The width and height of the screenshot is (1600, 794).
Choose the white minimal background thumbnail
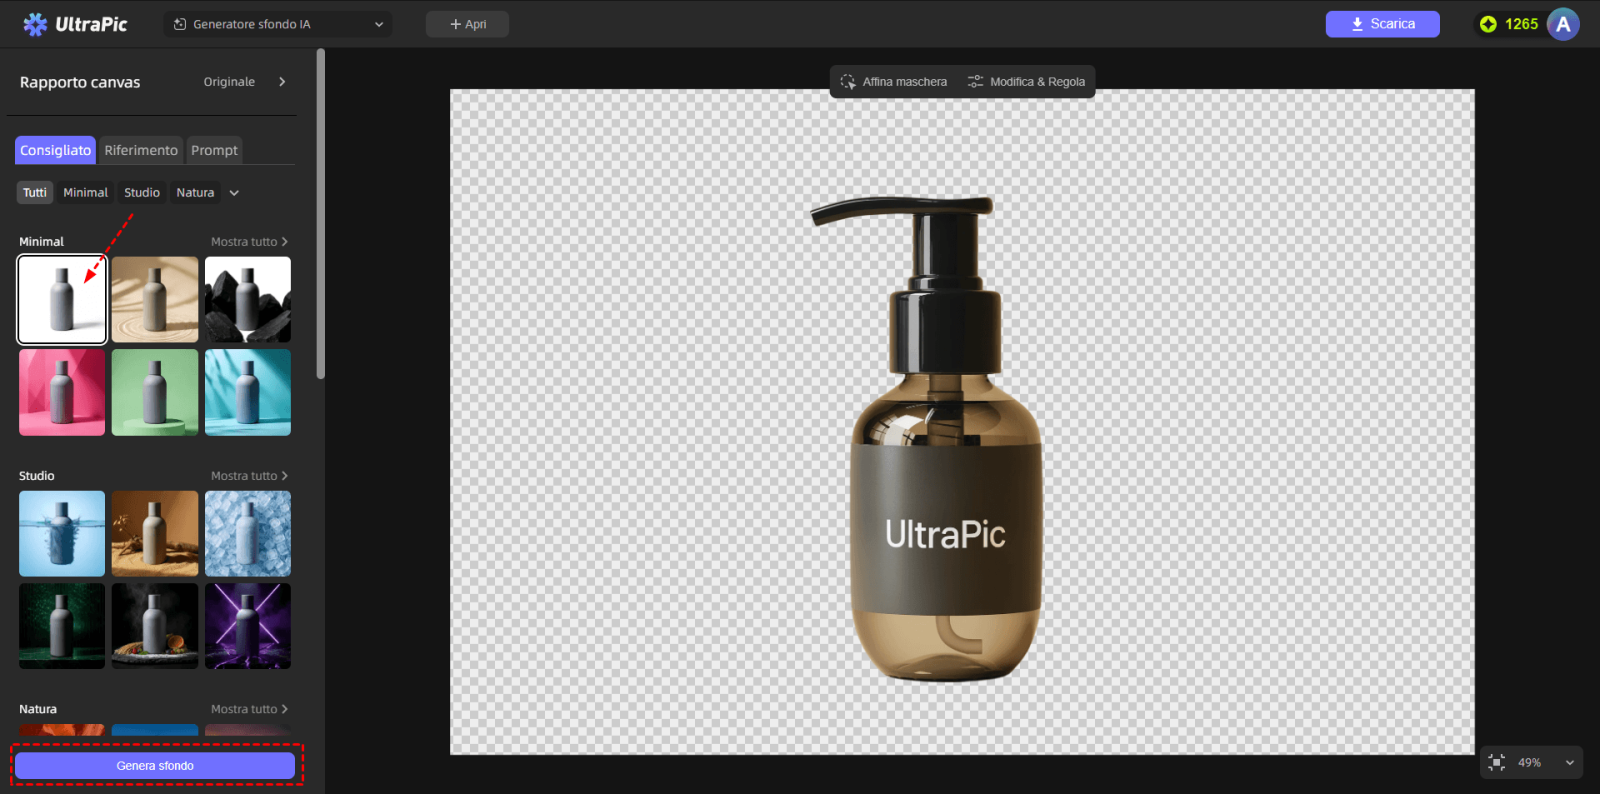pos(62,300)
